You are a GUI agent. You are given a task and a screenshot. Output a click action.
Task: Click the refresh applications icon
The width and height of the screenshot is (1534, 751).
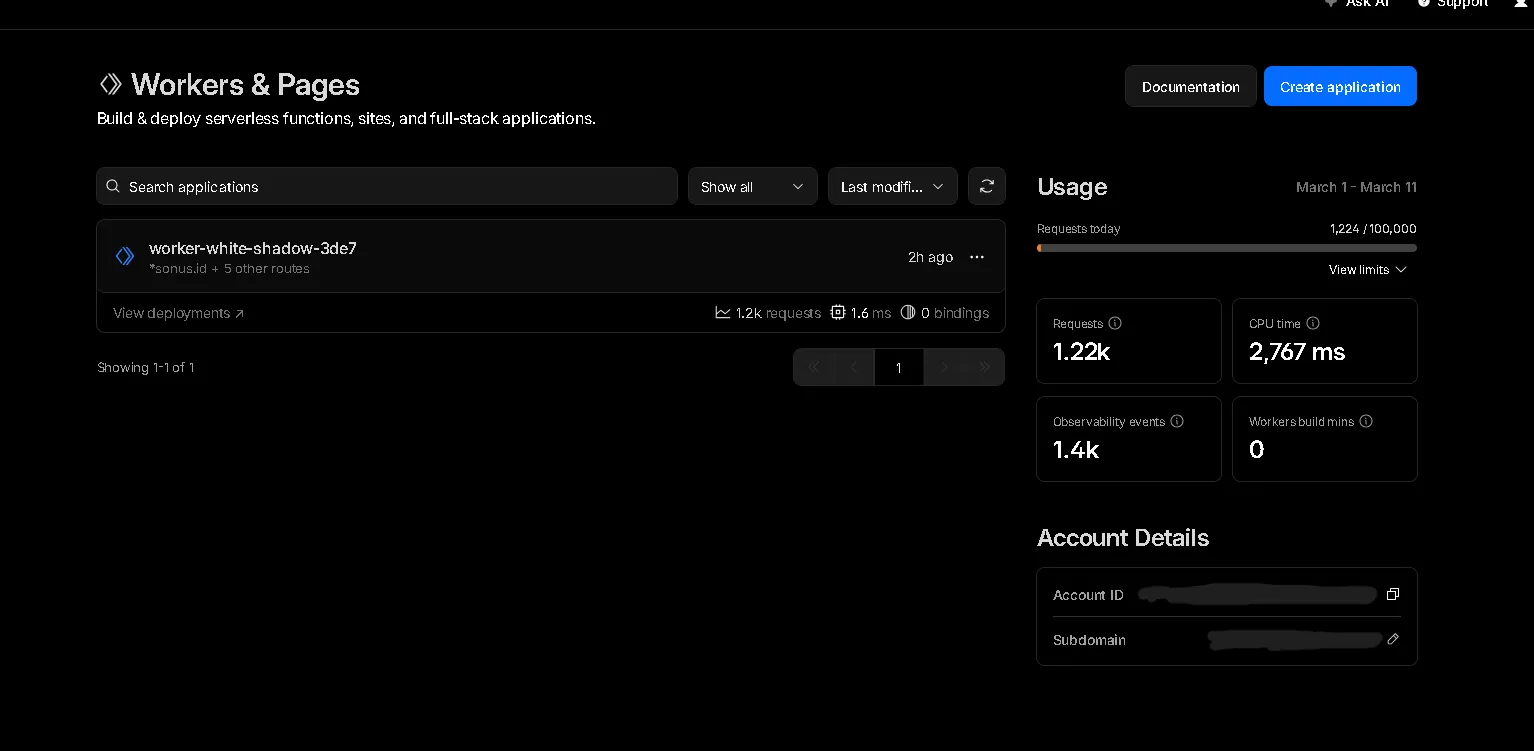click(986, 186)
